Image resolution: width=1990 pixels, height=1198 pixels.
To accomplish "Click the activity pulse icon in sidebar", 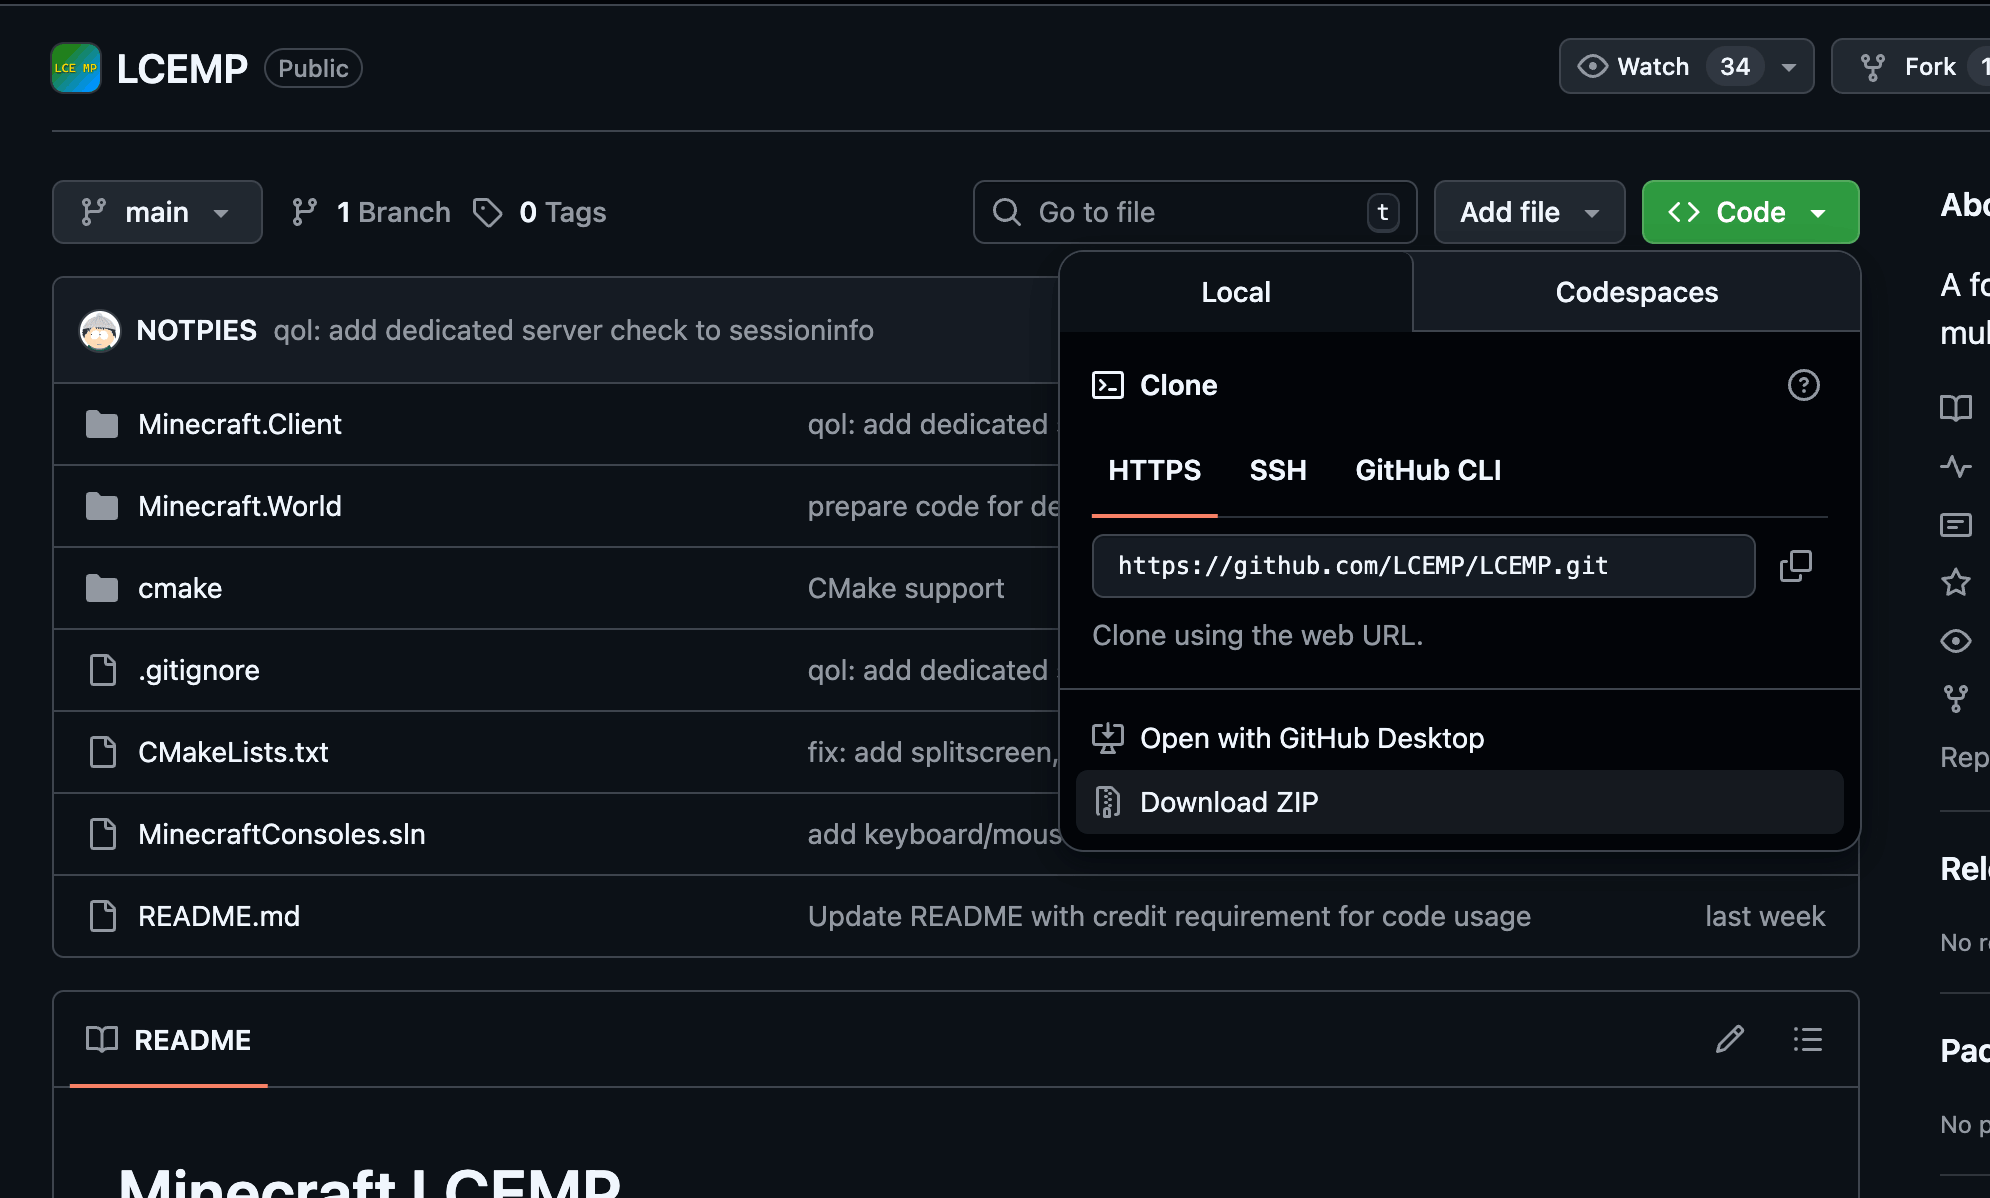I will [x=1955, y=466].
